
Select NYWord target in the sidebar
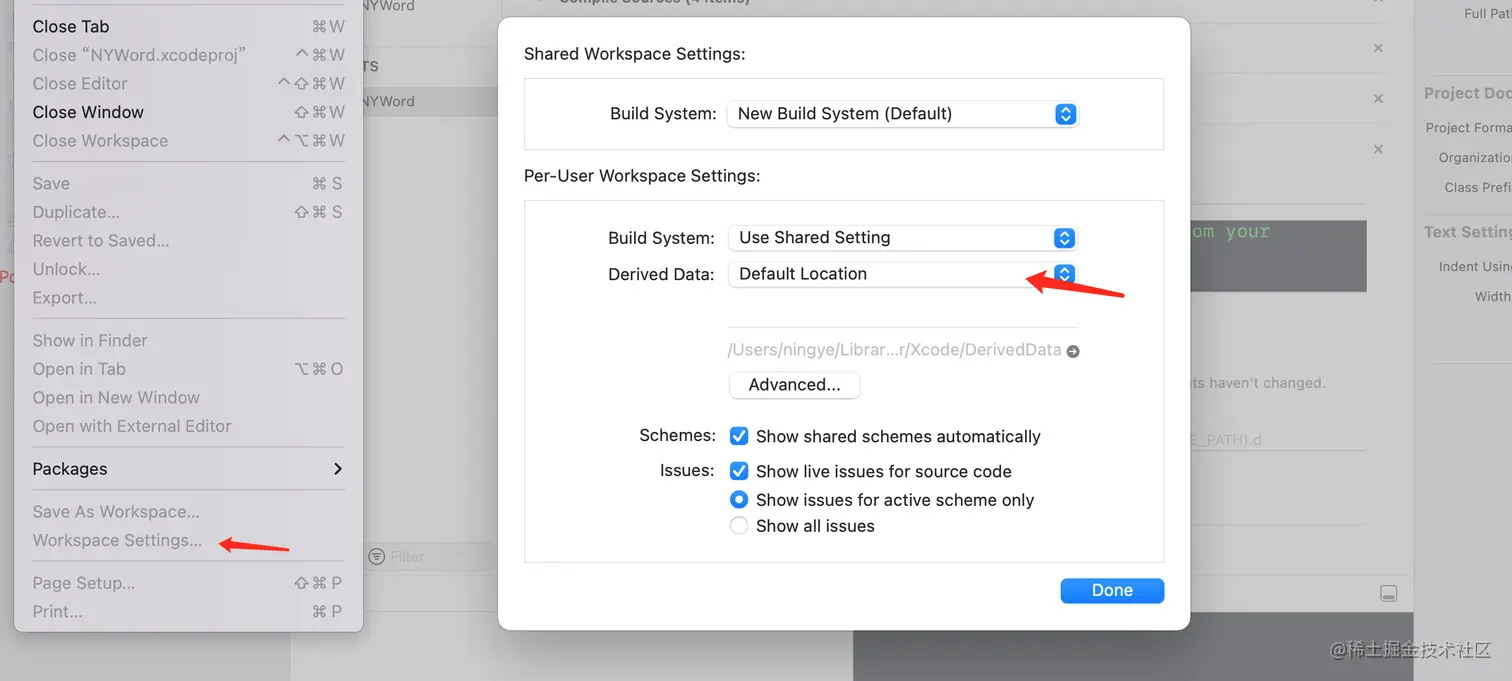[x=430, y=101]
